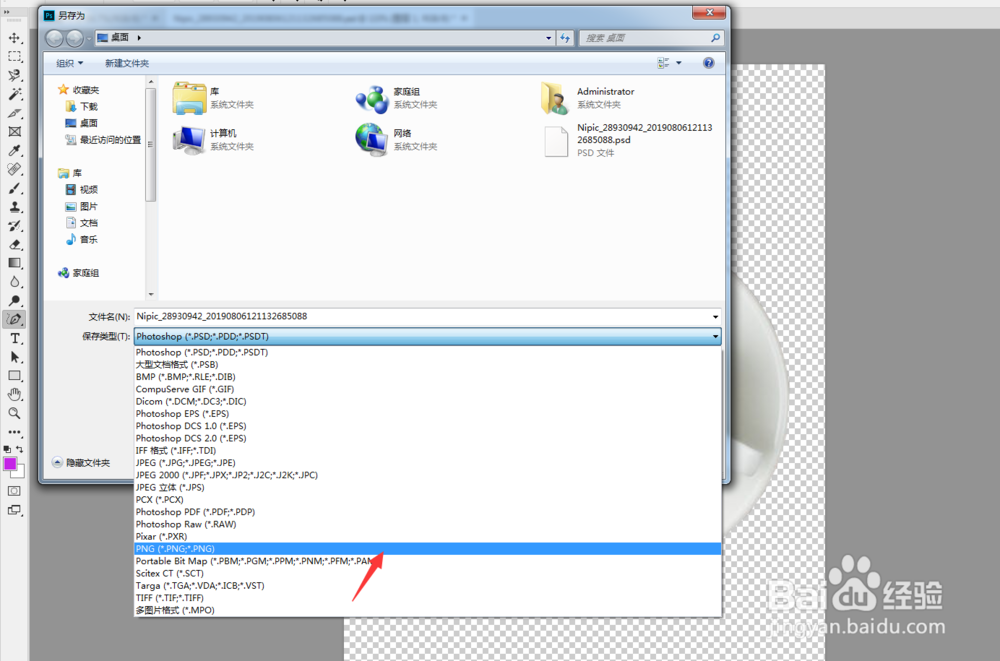Swap foreground and background colors
This screenshot has width=1000, height=661.
pos(20,449)
